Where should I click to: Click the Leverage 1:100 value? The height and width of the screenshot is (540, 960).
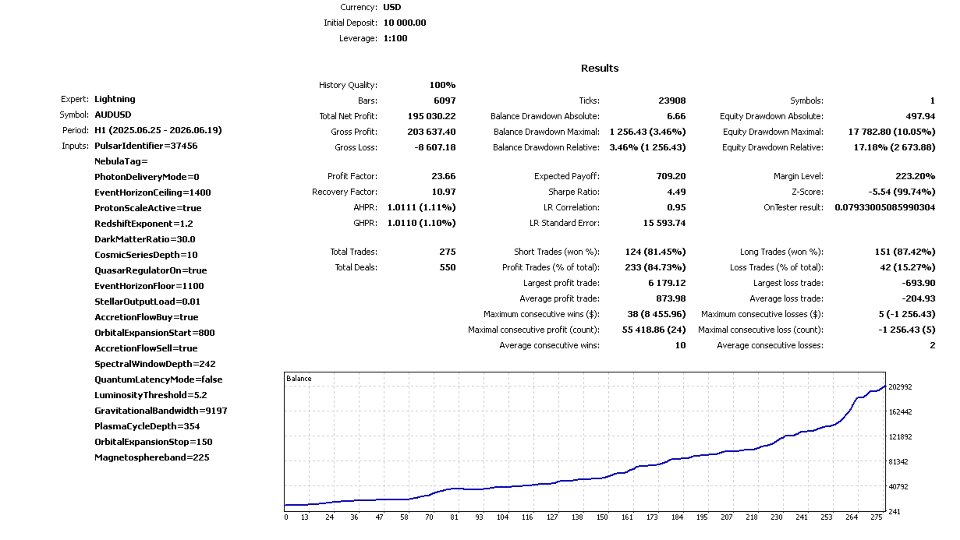pyautogui.click(x=396, y=38)
